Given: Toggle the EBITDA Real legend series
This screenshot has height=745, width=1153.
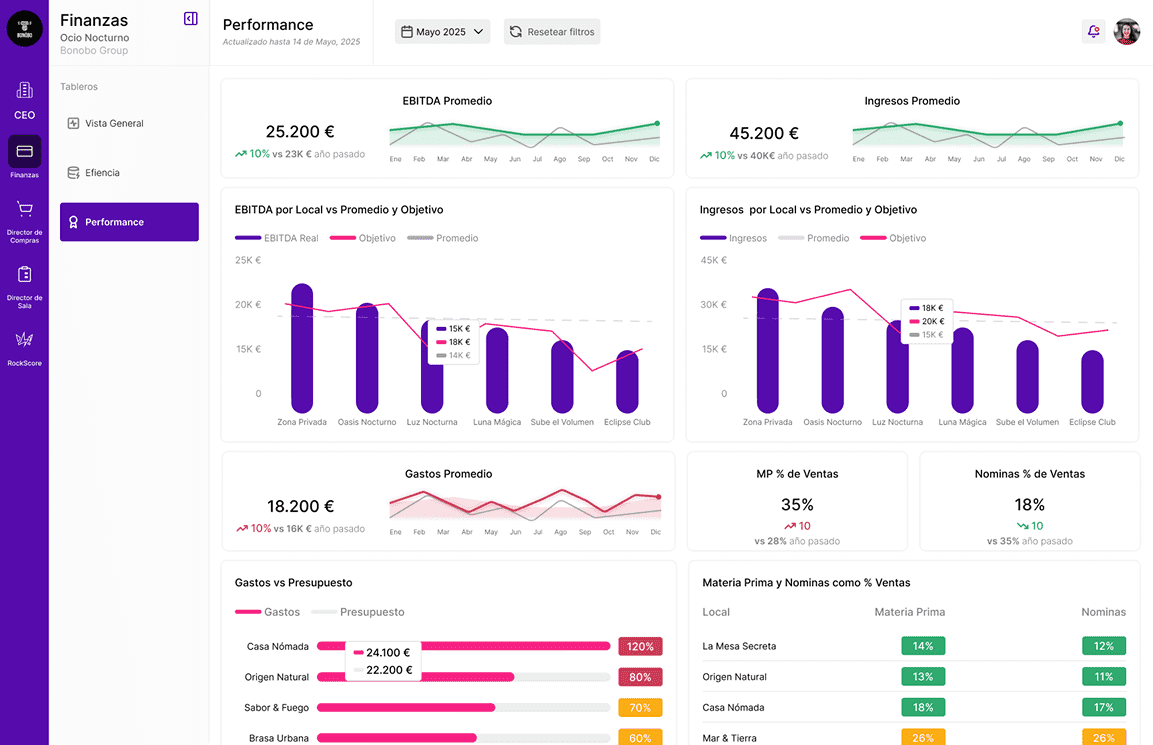Looking at the screenshot, I should [x=277, y=238].
